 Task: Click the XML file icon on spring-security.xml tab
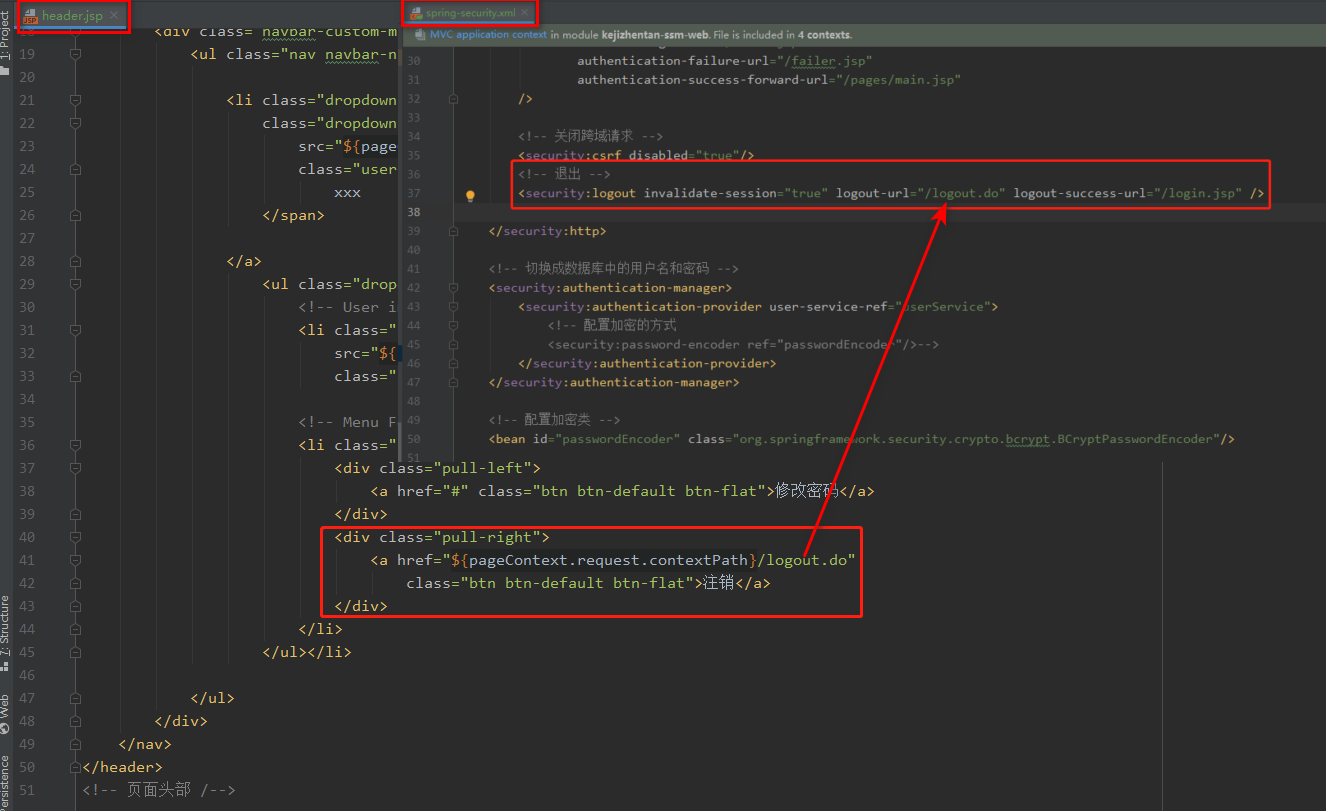coord(416,14)
